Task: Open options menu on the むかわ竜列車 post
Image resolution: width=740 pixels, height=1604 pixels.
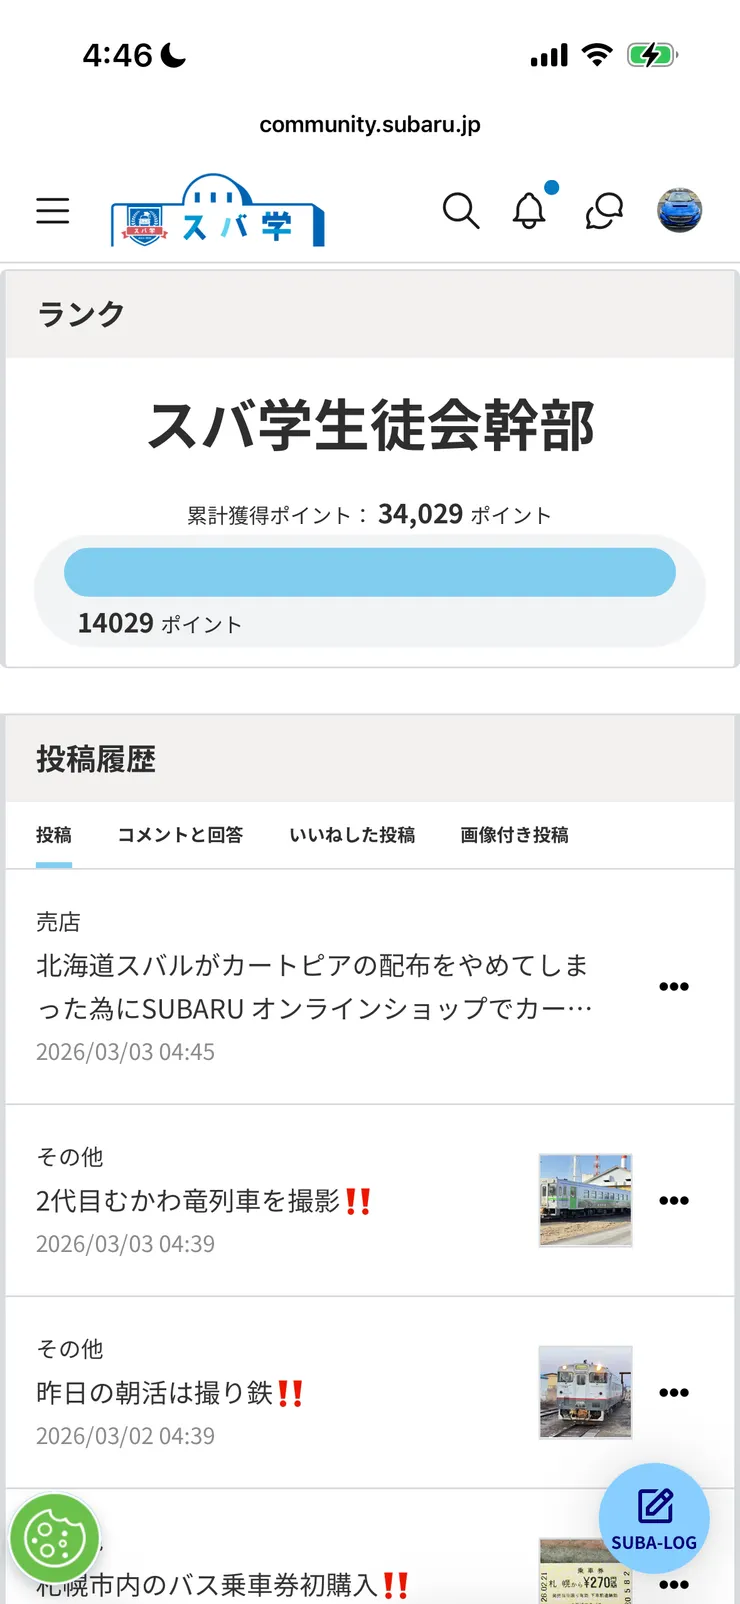Action: click(x=675, y=1199)
